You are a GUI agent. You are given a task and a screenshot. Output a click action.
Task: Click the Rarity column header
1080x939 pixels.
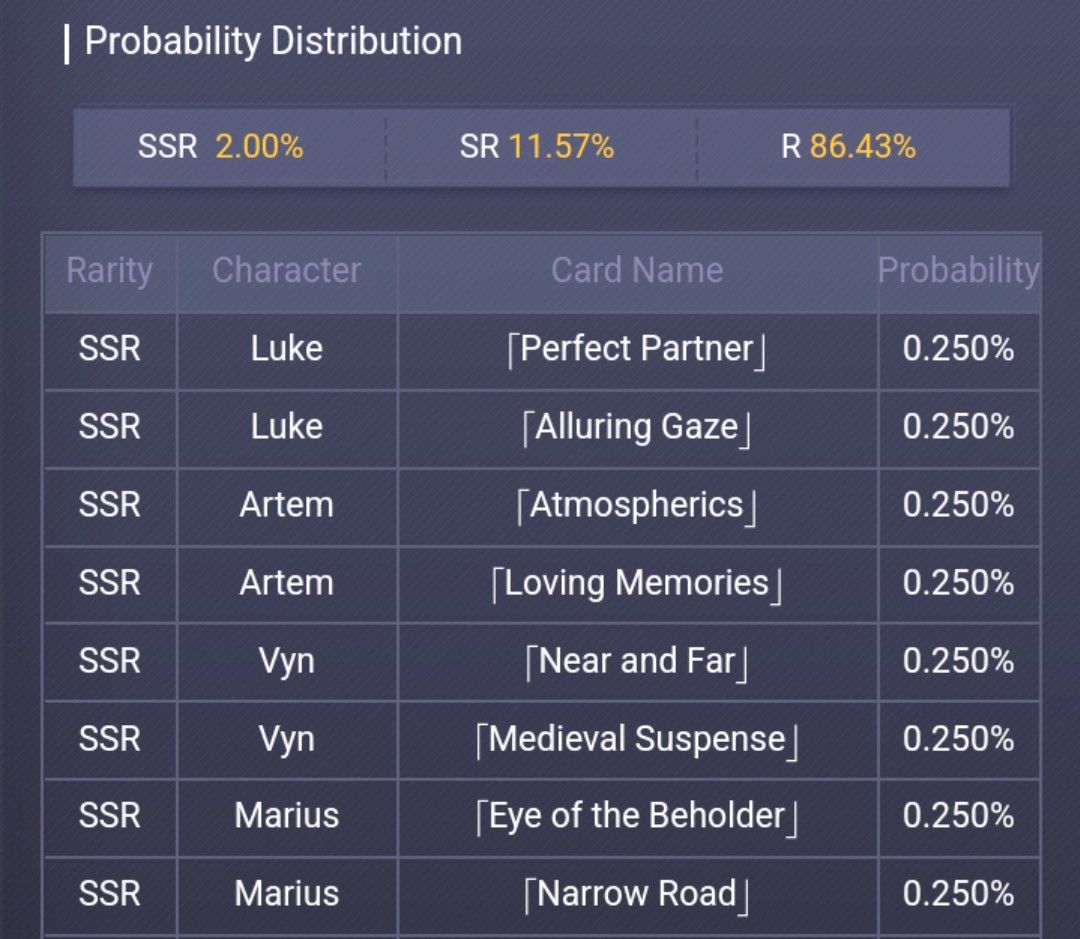110,270
